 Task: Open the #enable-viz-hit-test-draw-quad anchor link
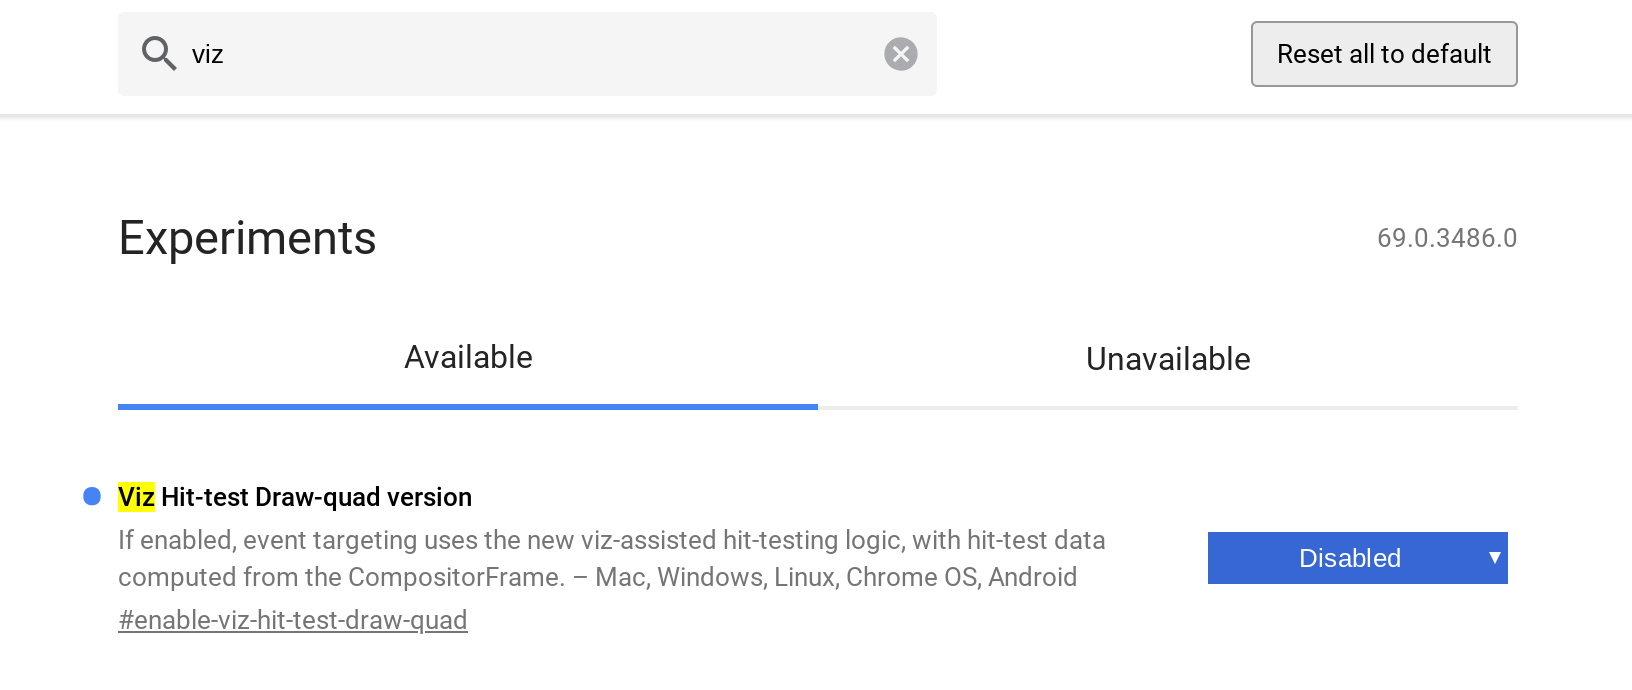293,620
